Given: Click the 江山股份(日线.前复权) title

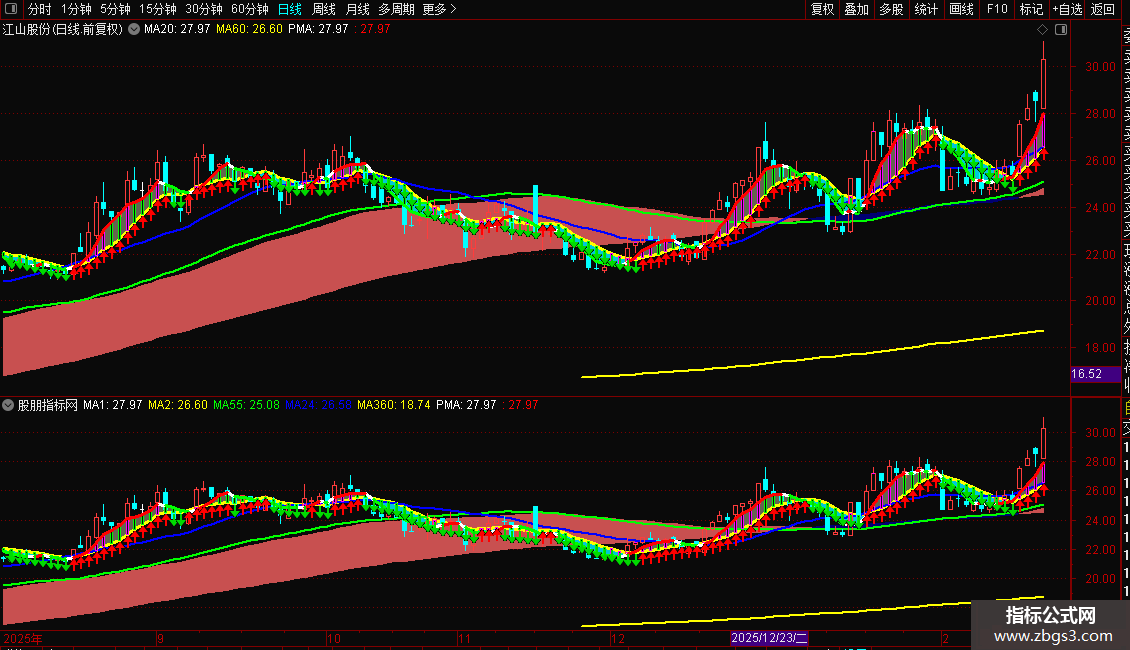Looking at the screenshot, I should (x=63, y=30).
